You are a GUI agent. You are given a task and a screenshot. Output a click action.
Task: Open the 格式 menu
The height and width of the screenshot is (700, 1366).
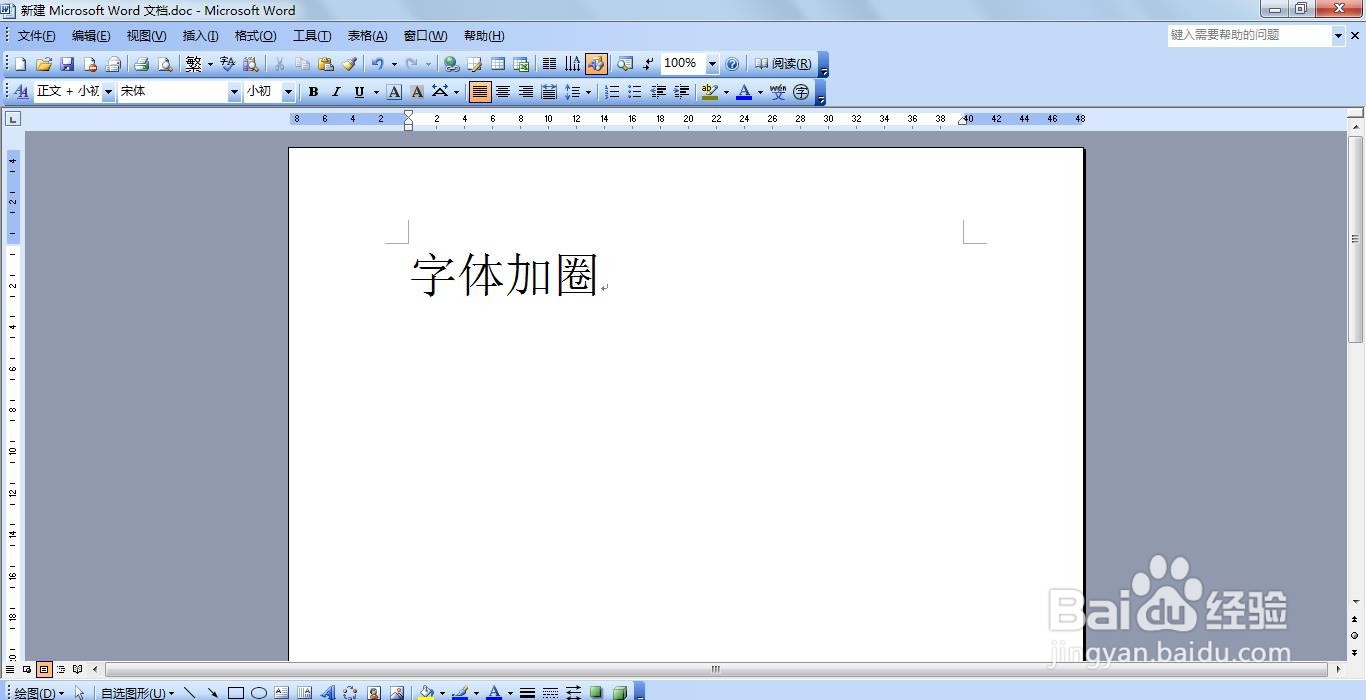pyautogui.click(x=255, y=35)
